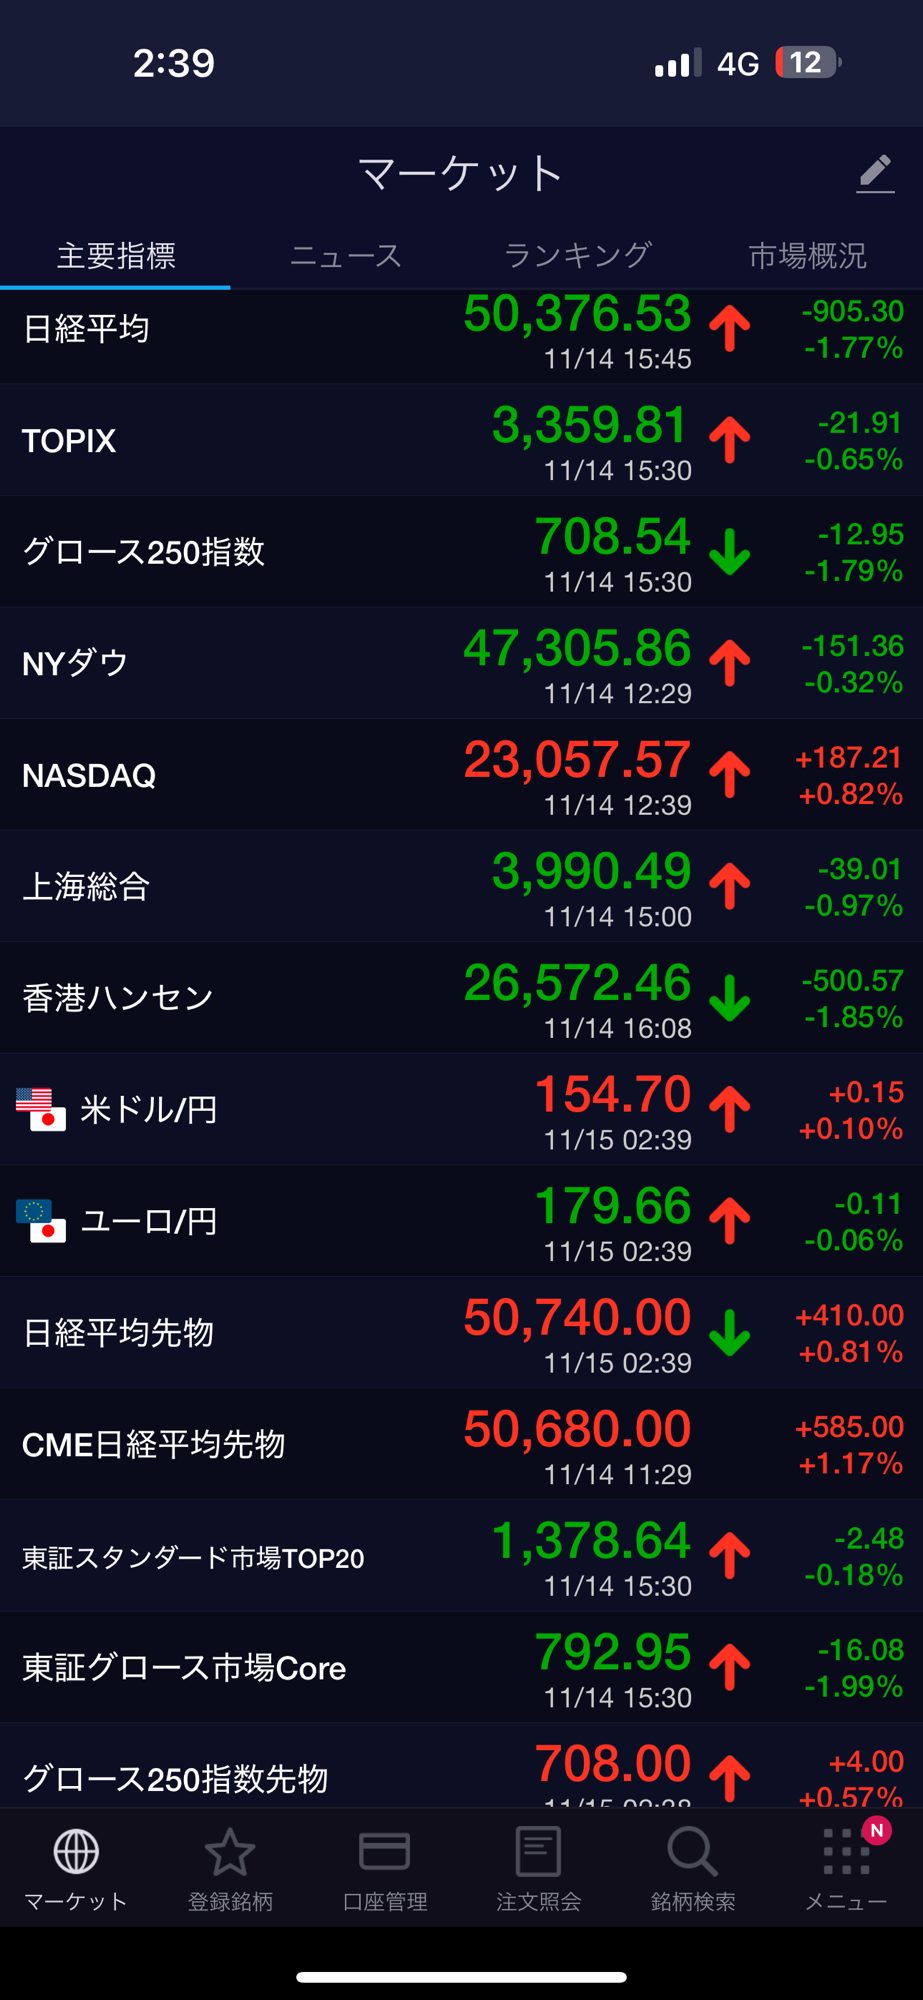Open 銘柄検索 magnifier icon
Image resolution: width=923 pixels, height=2000 pixels.
click(692, 1852)
